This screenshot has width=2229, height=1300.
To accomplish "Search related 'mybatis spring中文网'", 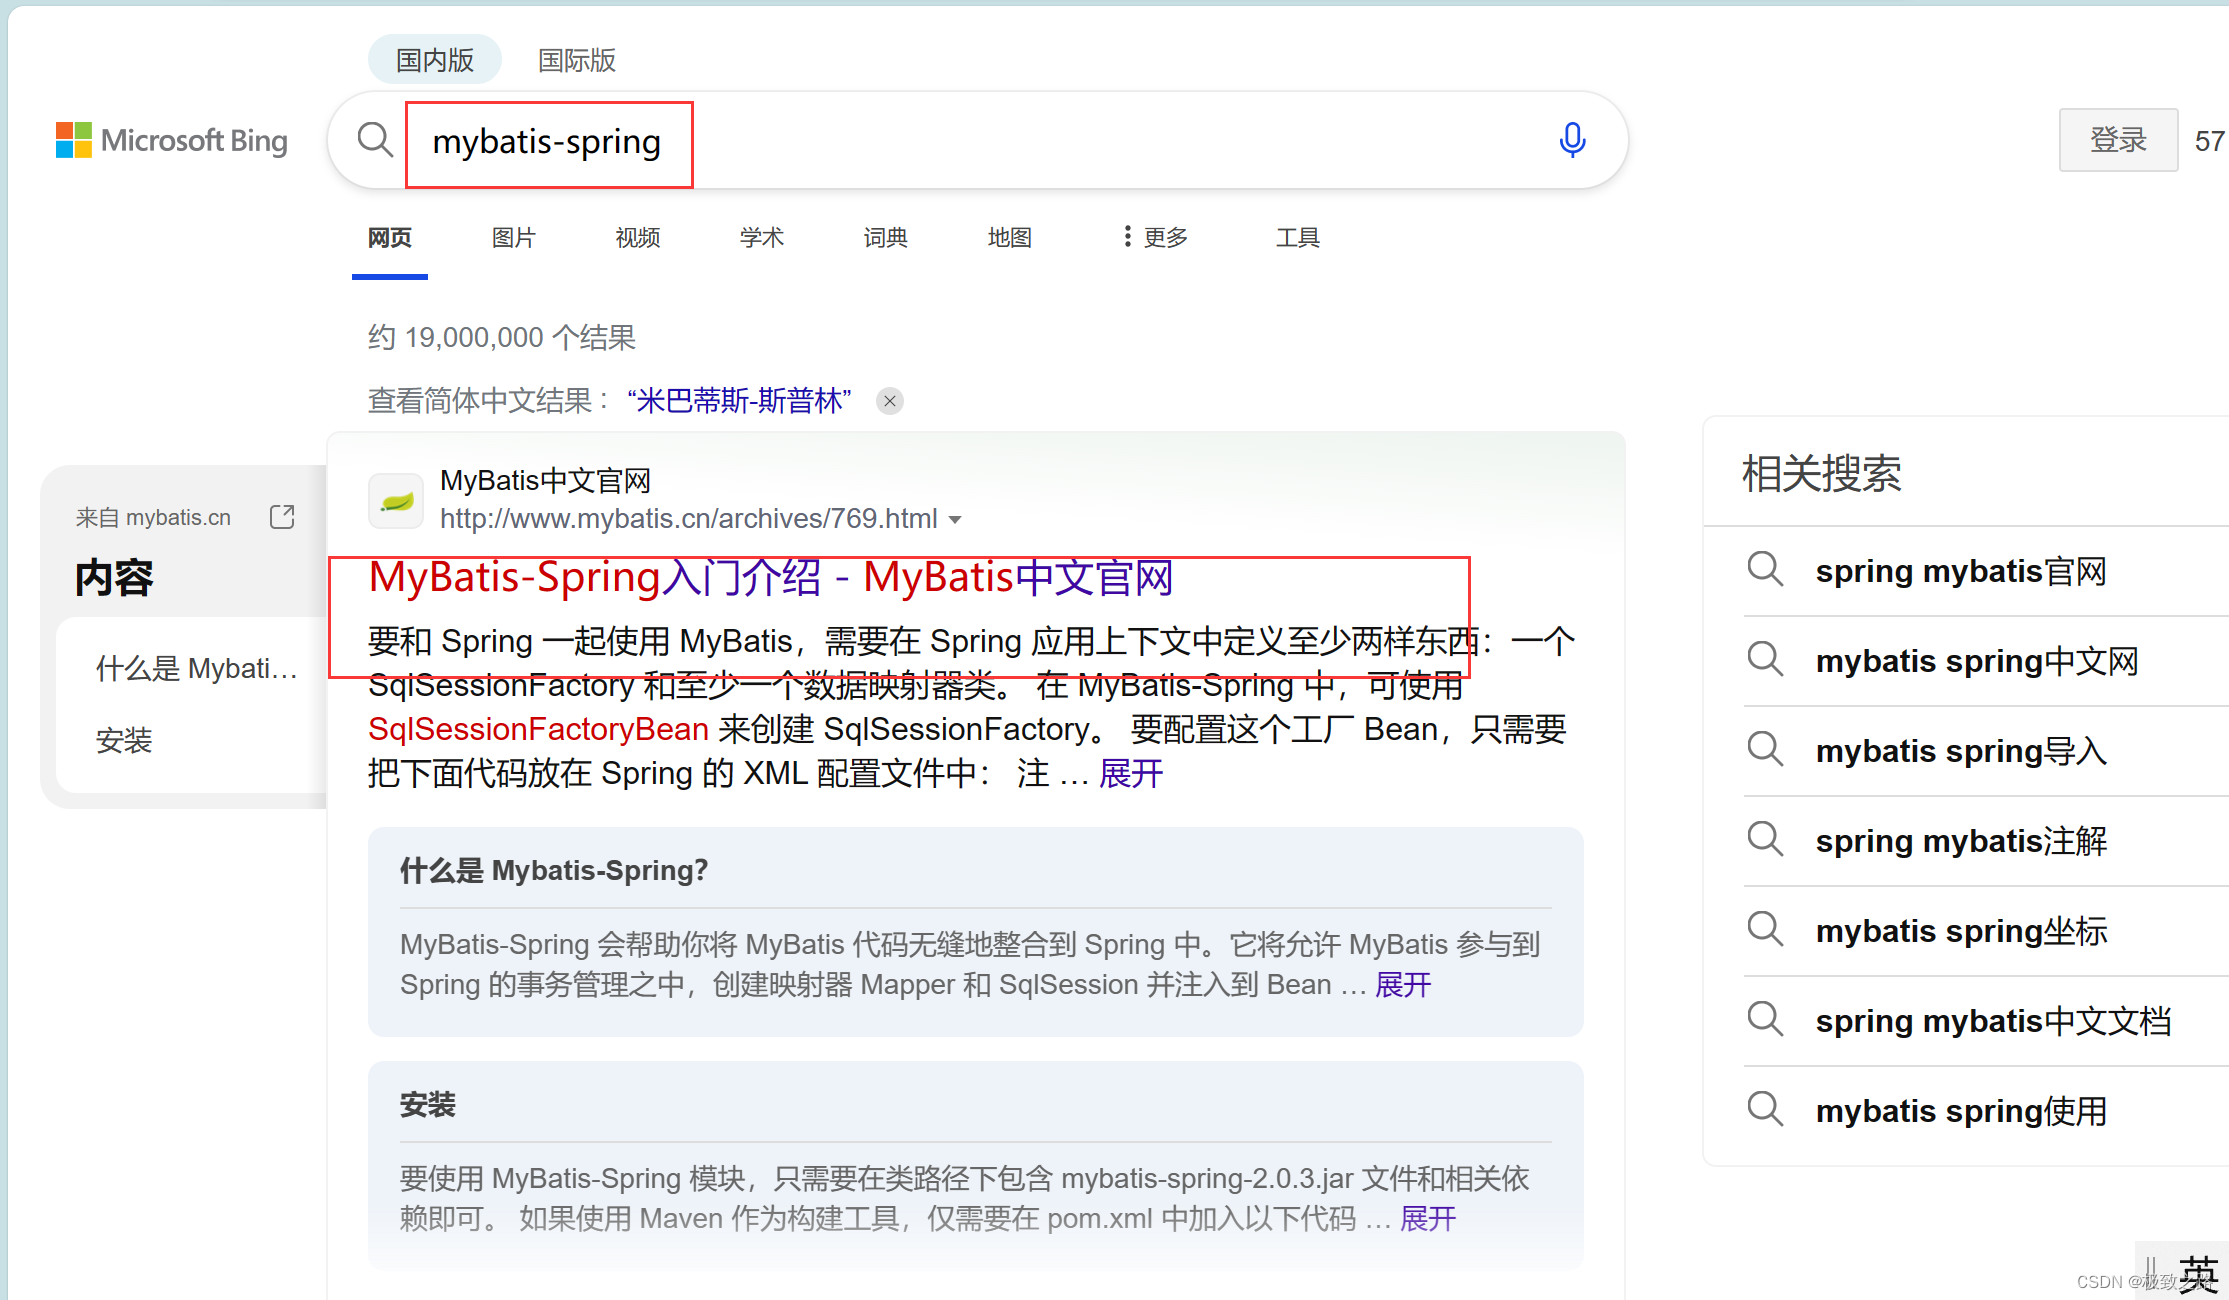I will [x=1977, y=661].
